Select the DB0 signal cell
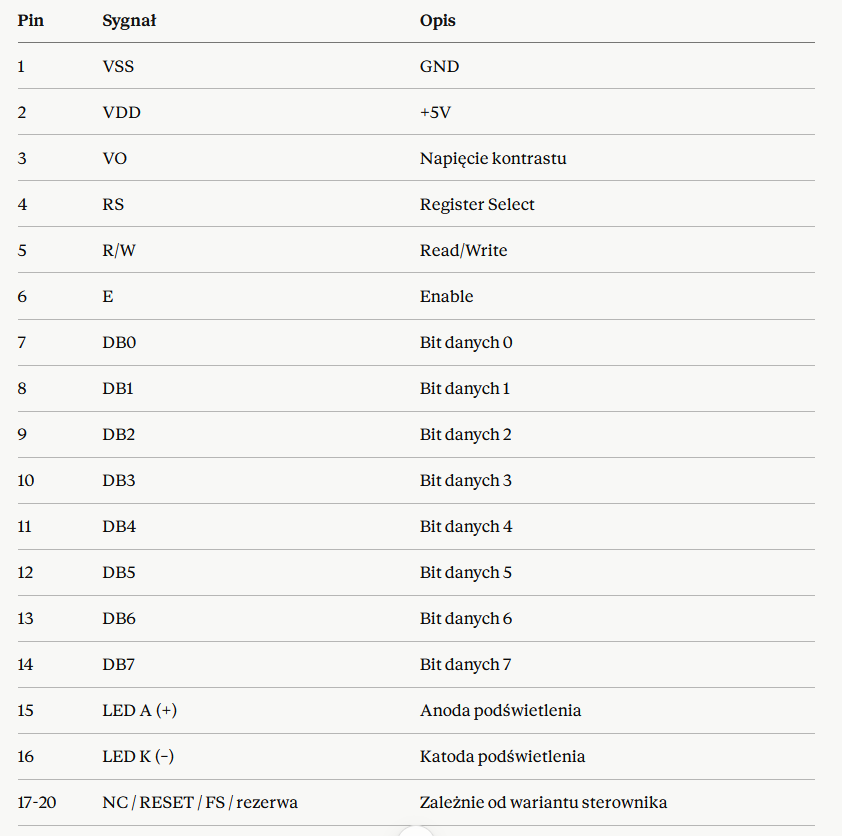842x836 pixels. point(119,343)
